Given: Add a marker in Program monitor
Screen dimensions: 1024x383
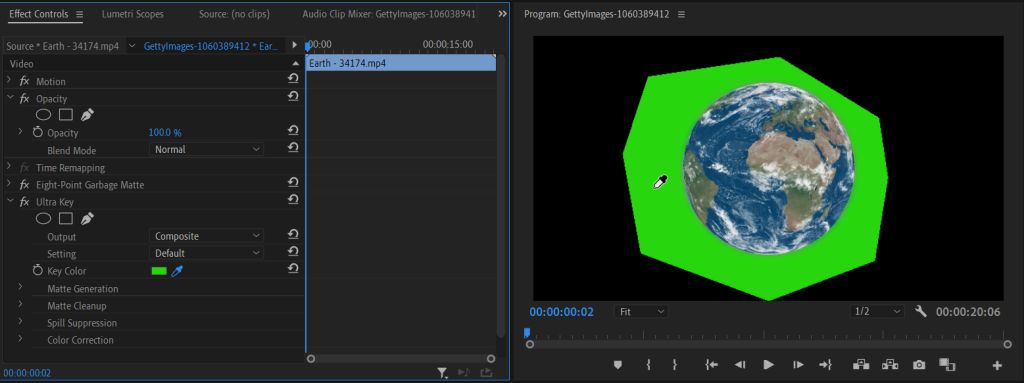Looking at the screenshot, I should tap(618, 365).
